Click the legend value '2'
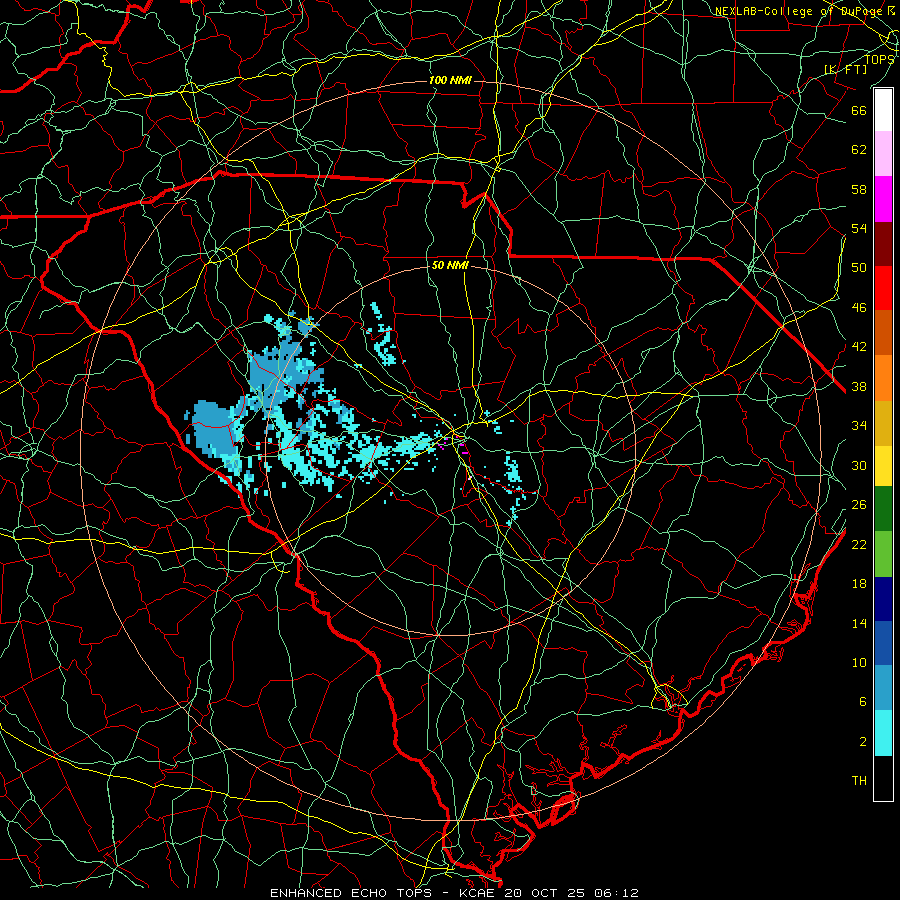This screenshot has width=900, height=900. 863,742
